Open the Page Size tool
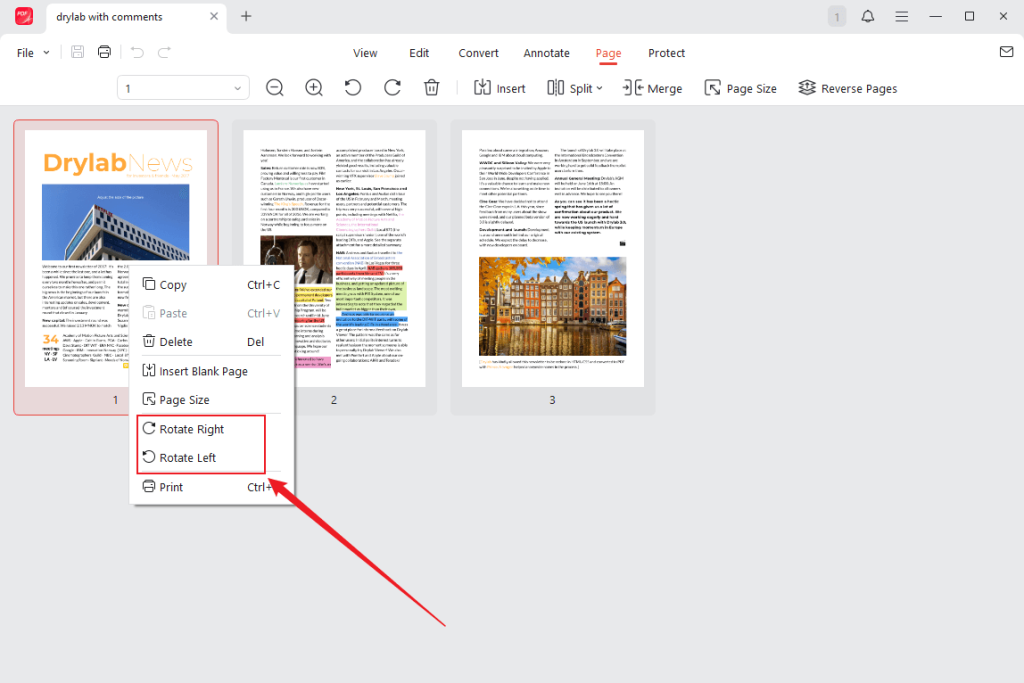The height and width of the screenshot is (683, 1024). pos(740,88)
